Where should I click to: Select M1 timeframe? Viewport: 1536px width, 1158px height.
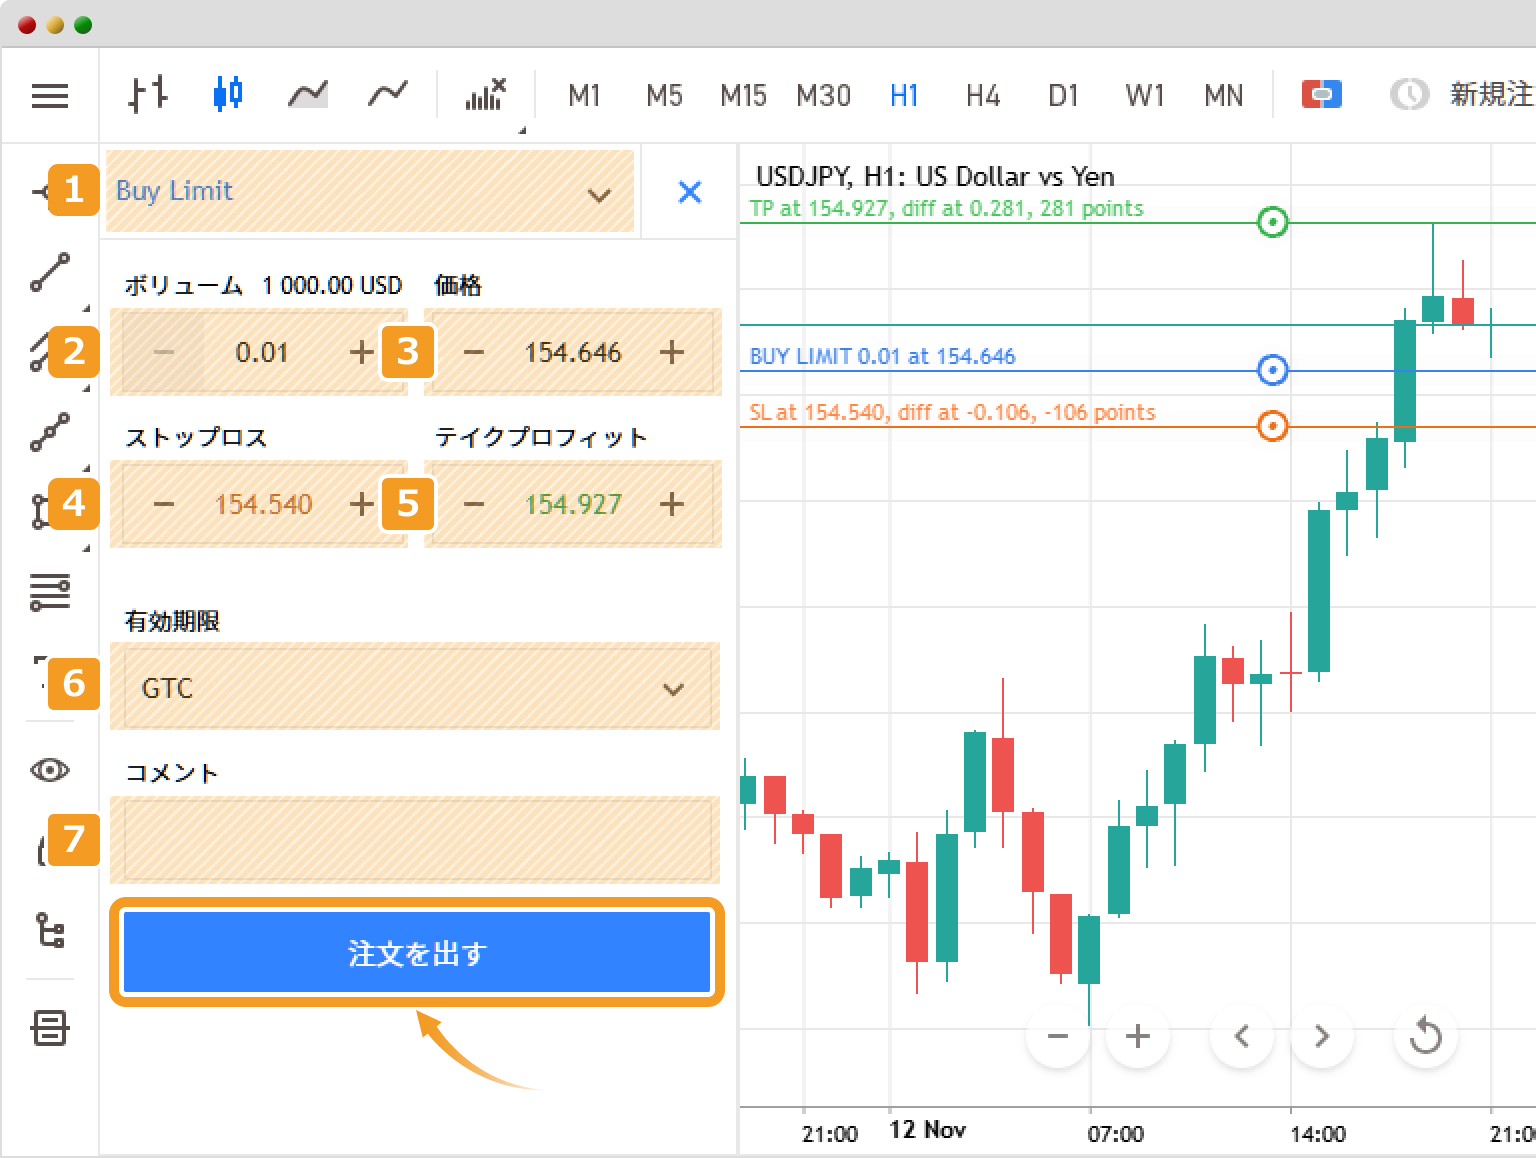click(584, 96)
